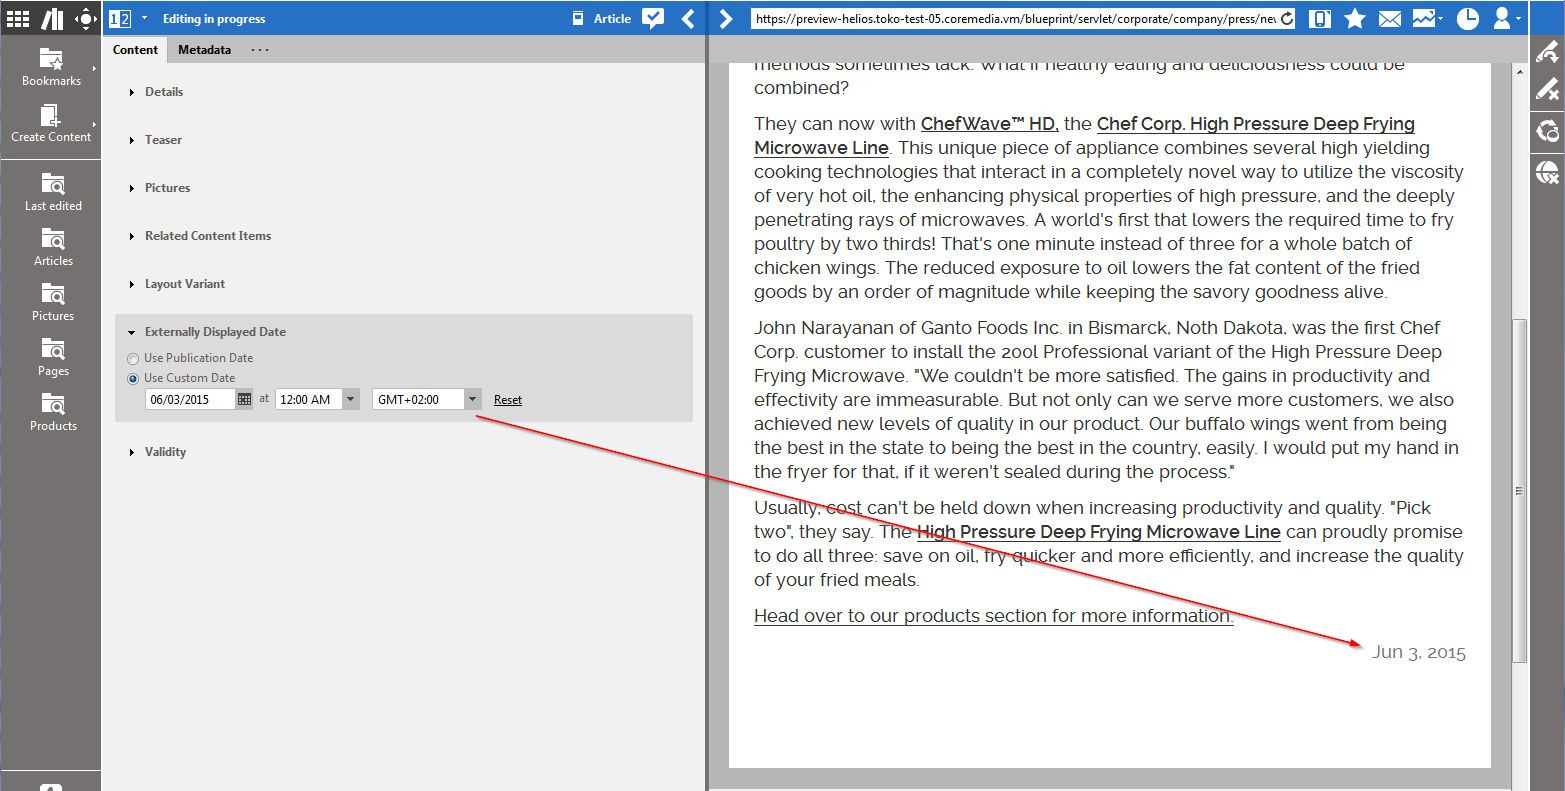Open the more tabs ellipsis
The height and width of the screenshot is (791, 1565).
click(260, 50)
